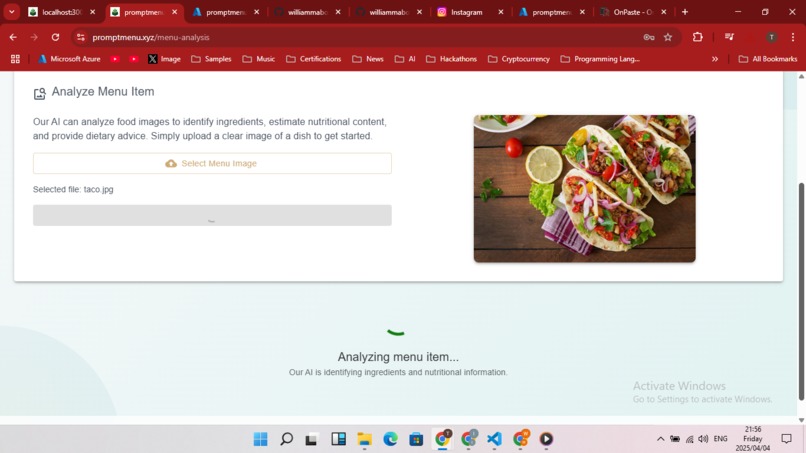Image resolution: width=806 pixels, height=453 pixels.
Task: Open the Microsoft Azure bookmark
Action: click(69, 59)
